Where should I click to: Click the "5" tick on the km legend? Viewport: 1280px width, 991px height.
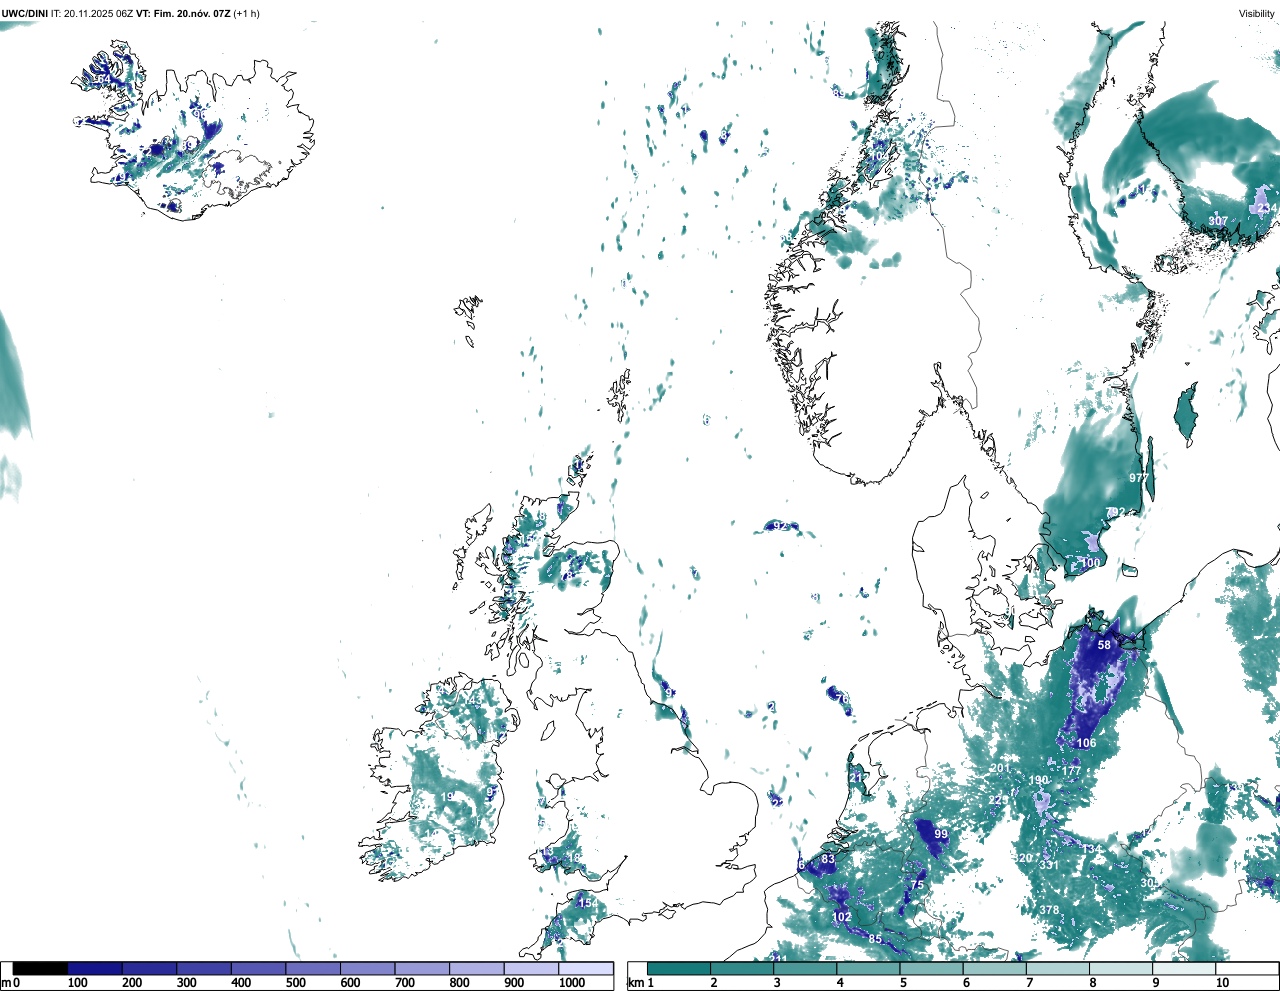(x=903, y=983)
